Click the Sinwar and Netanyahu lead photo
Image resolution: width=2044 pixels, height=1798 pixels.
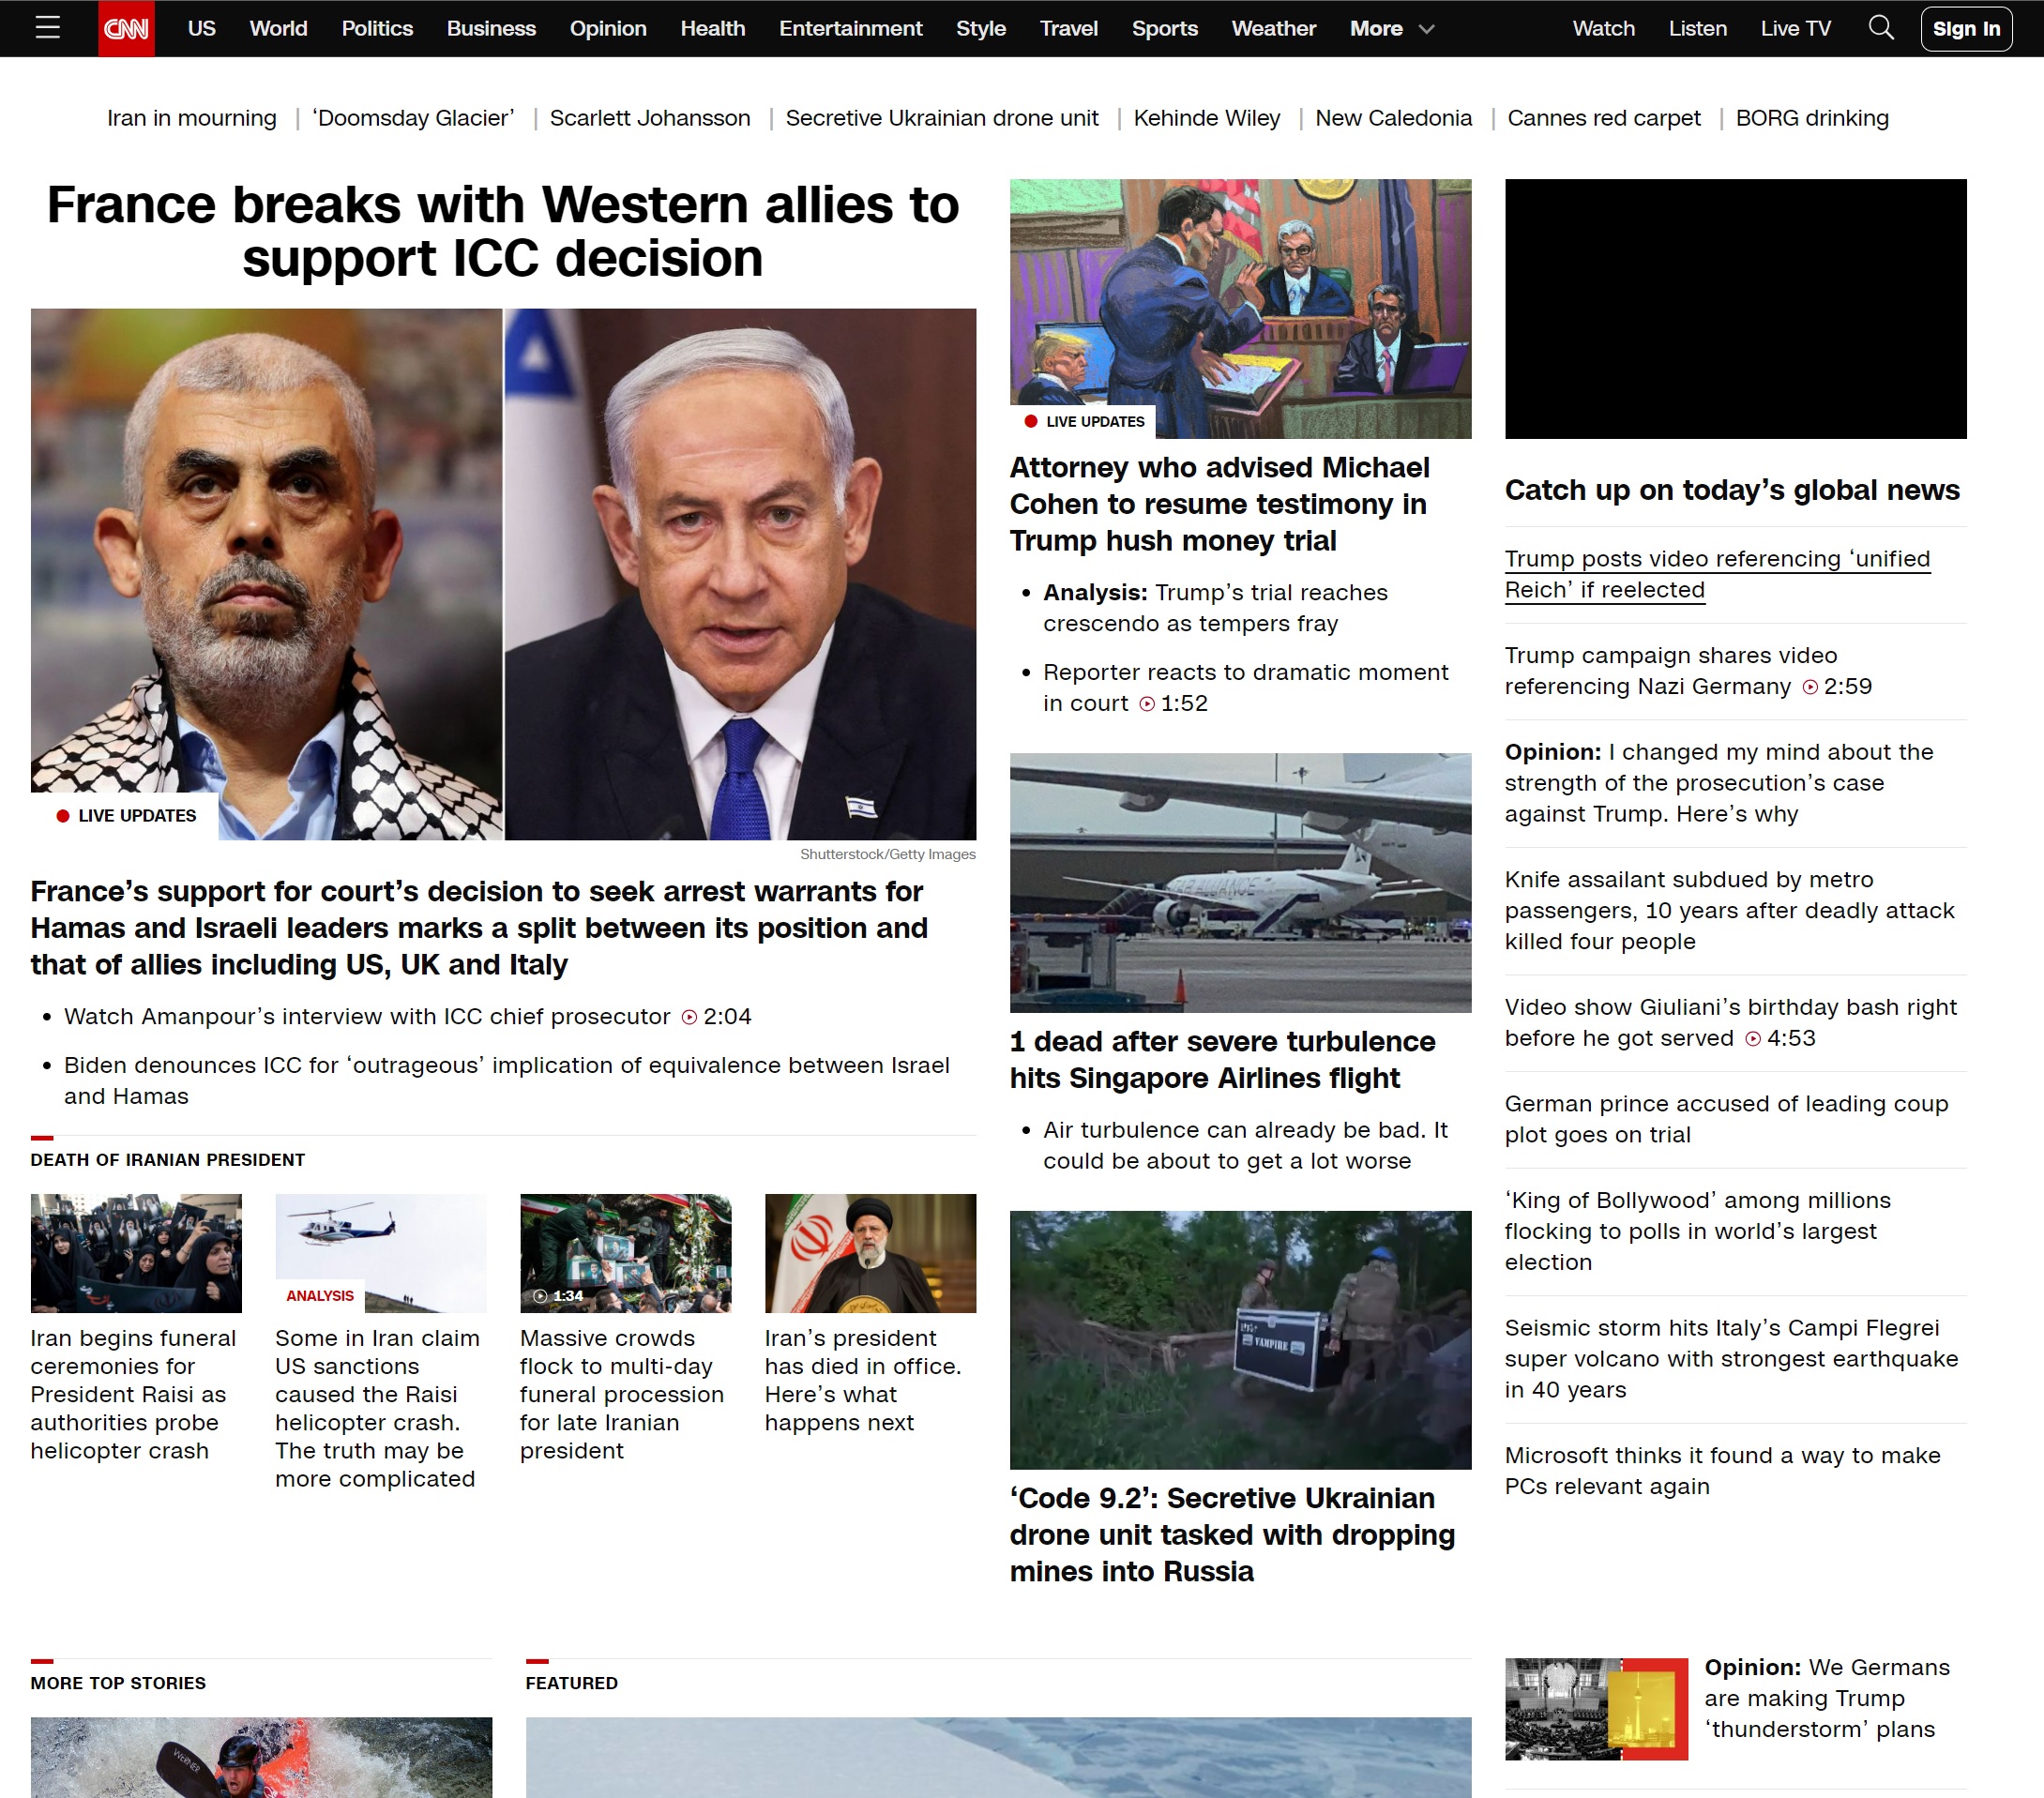[503, 573]
